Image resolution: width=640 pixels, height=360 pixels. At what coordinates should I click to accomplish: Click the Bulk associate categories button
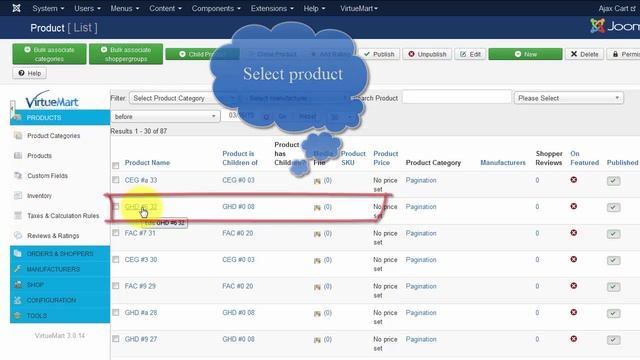click(x=49, y=54)
